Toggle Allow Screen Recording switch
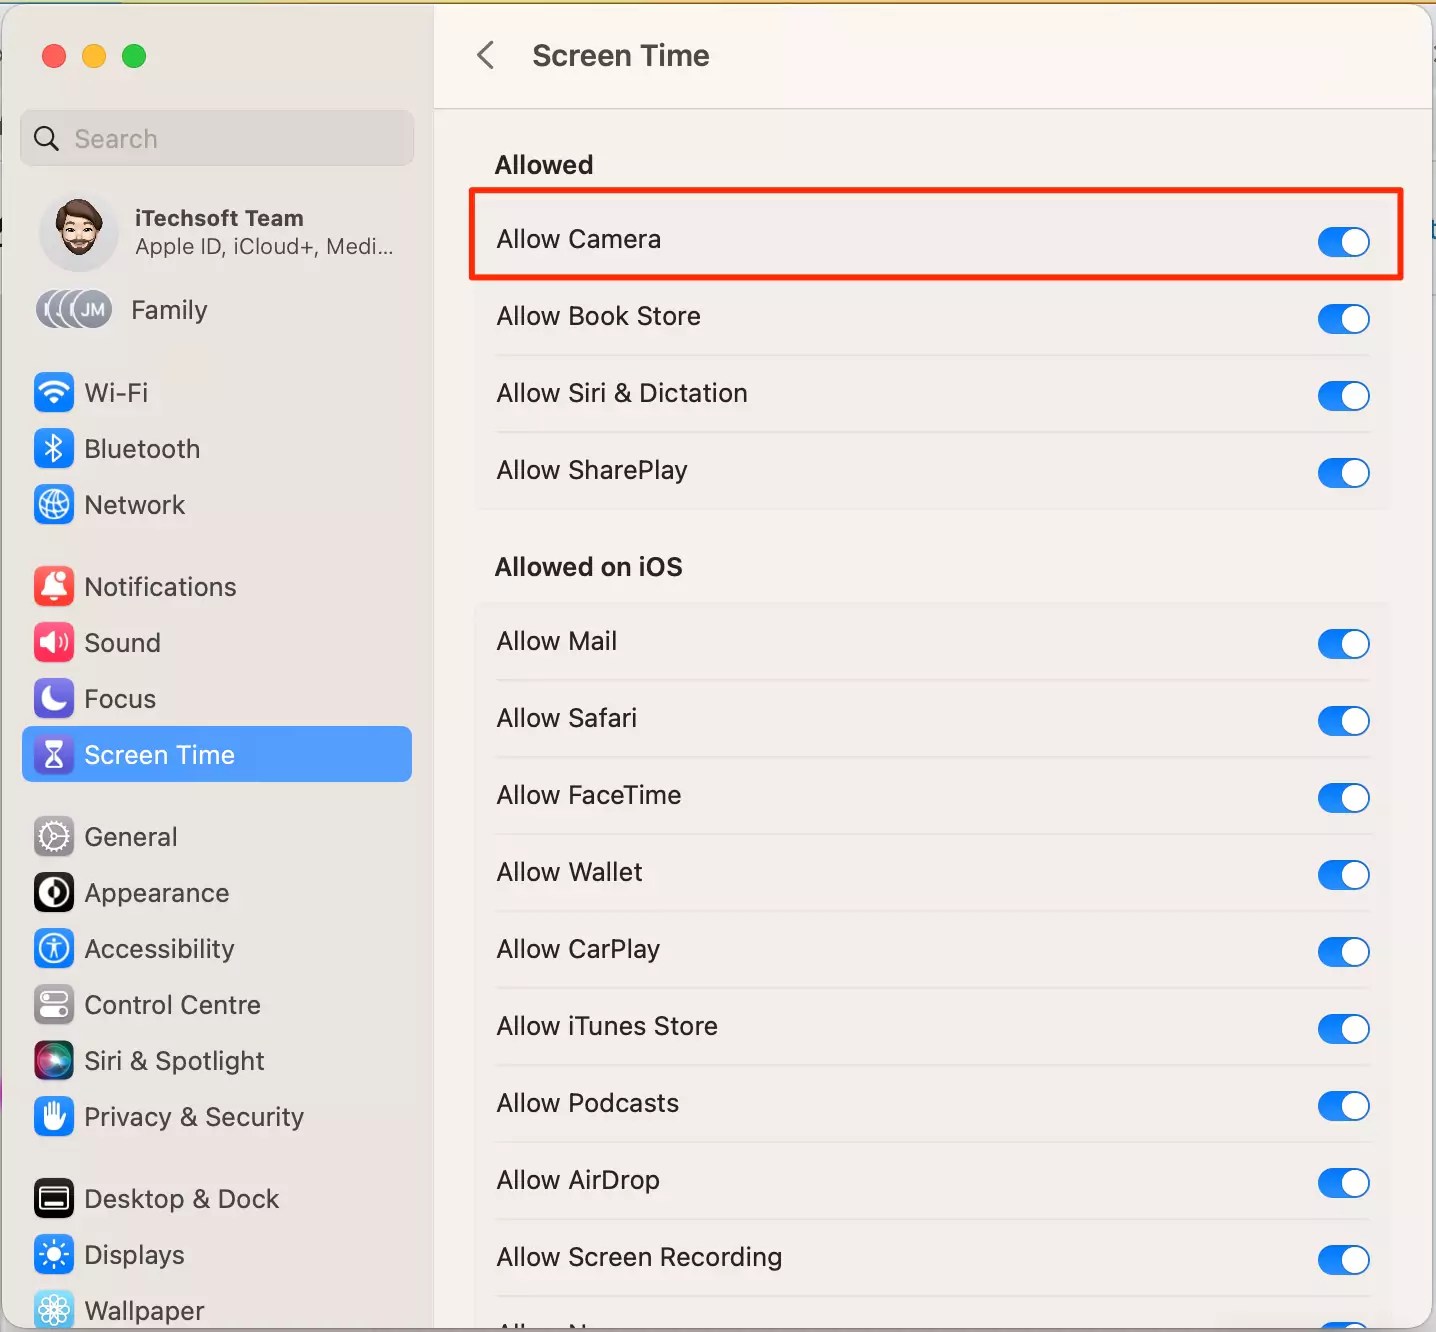The height and width of the screenshot is (1332, 1436). pos(1343,1259)
